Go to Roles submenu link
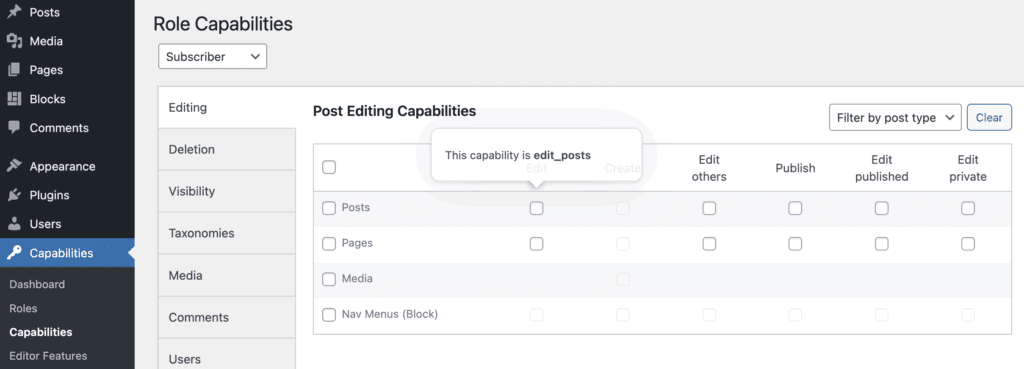Image resolution: width=1024 pixels, height=369 pixels. click(24, 308)
